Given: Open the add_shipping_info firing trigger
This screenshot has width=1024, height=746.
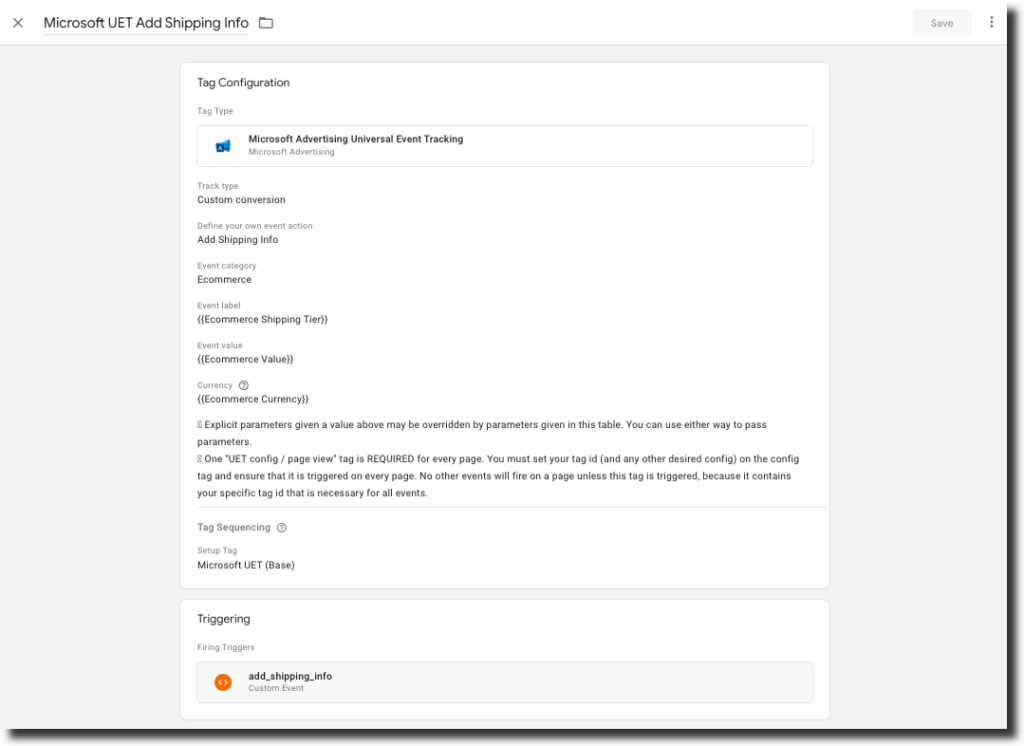Looking at the screenshot, I should (x=290, y=677).
